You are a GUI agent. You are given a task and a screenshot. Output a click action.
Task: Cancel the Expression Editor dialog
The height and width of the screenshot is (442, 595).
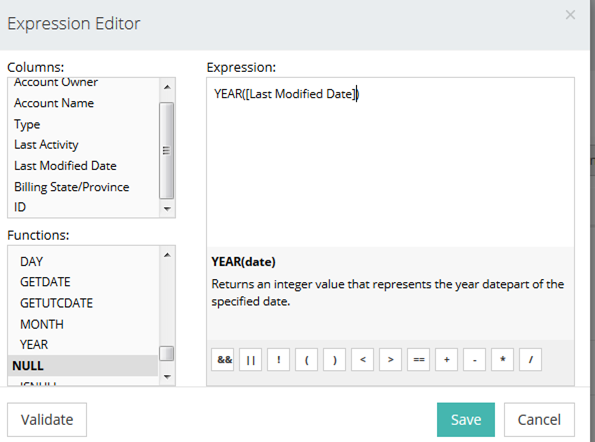pos(539,420)
